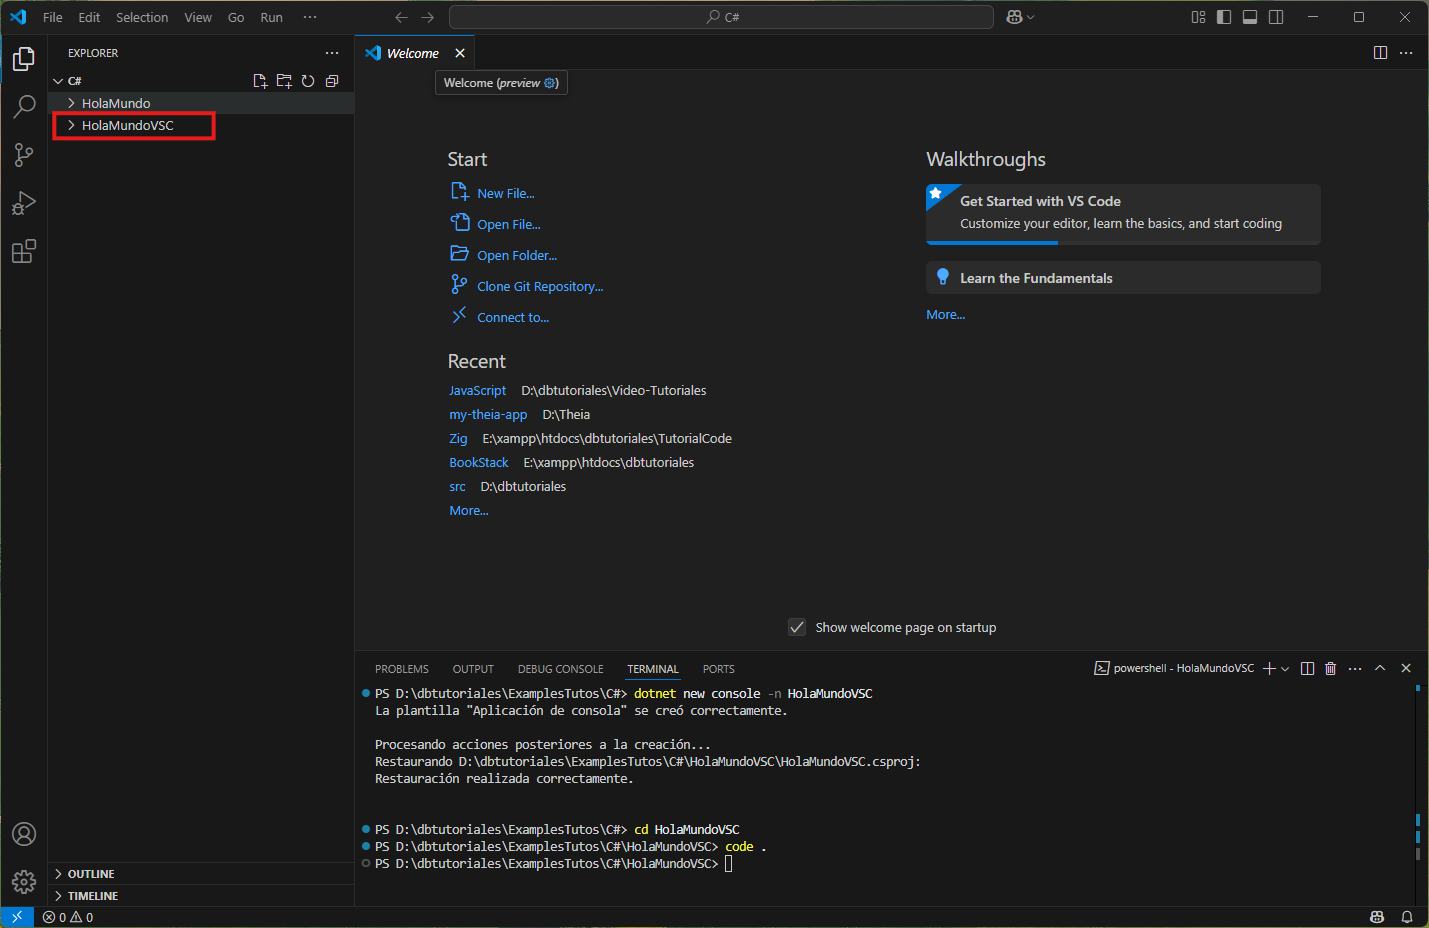Click the Clone Git Repository... link
This screenshot has width=1429, height=928.
tap(540, 286)
